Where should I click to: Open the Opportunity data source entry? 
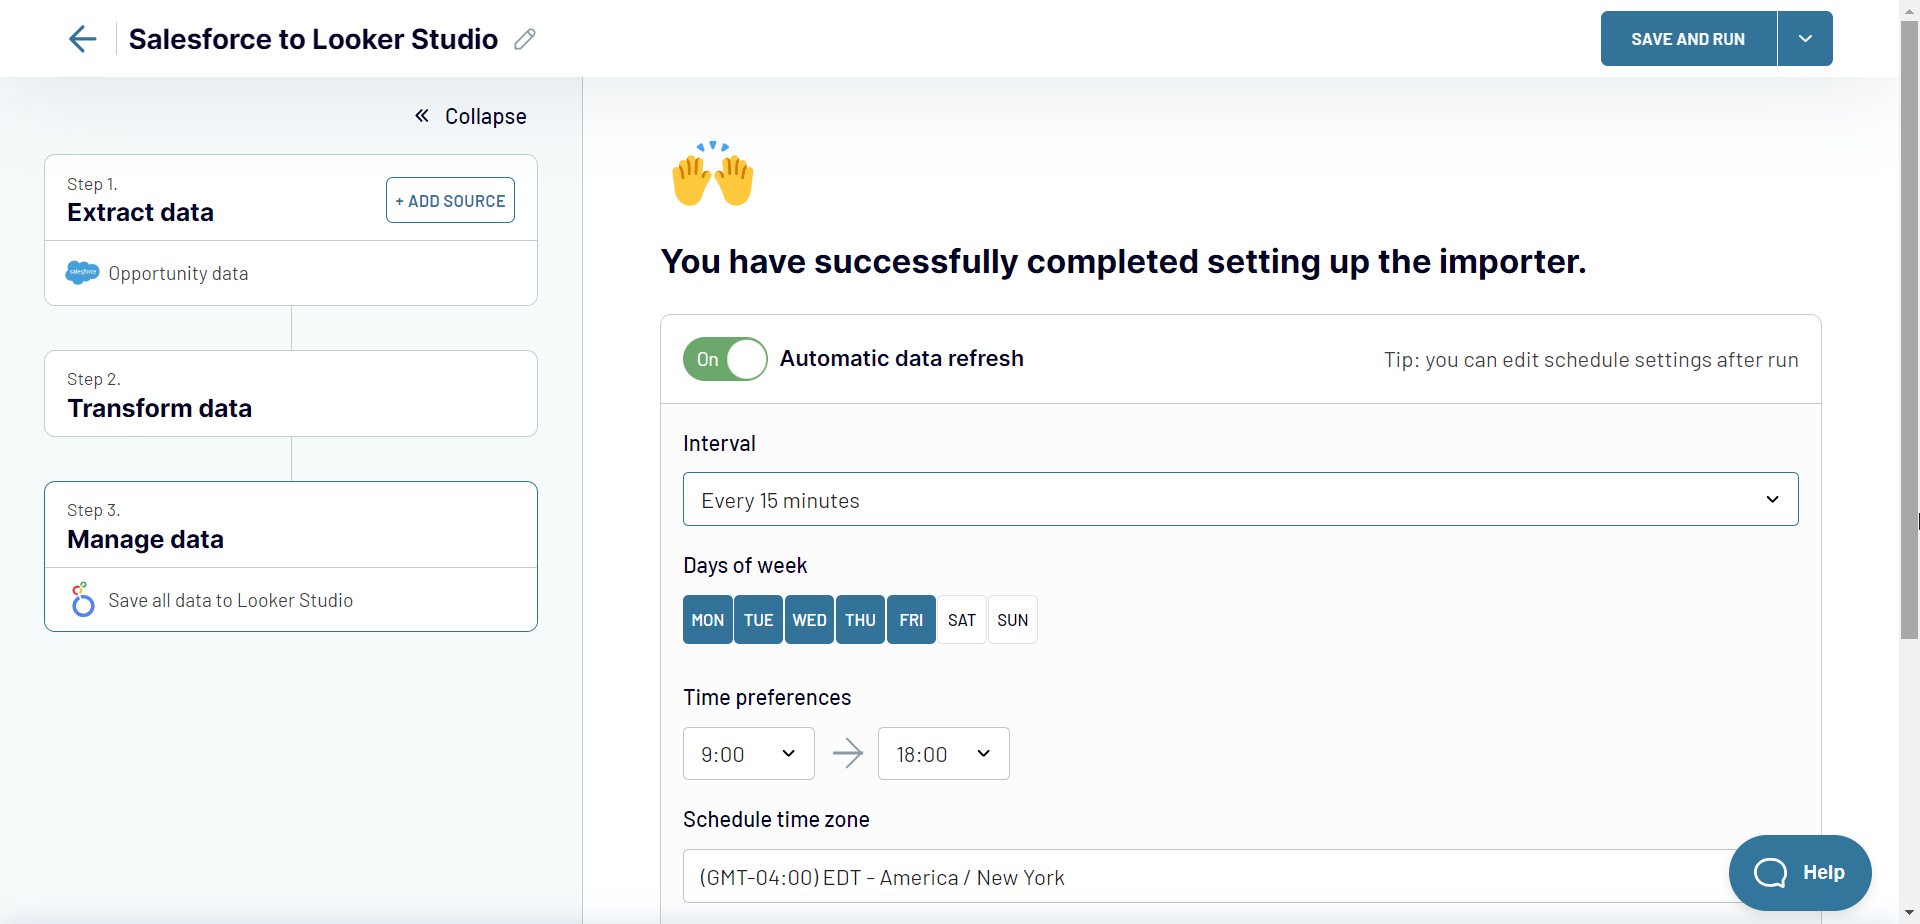coord(290,272)
